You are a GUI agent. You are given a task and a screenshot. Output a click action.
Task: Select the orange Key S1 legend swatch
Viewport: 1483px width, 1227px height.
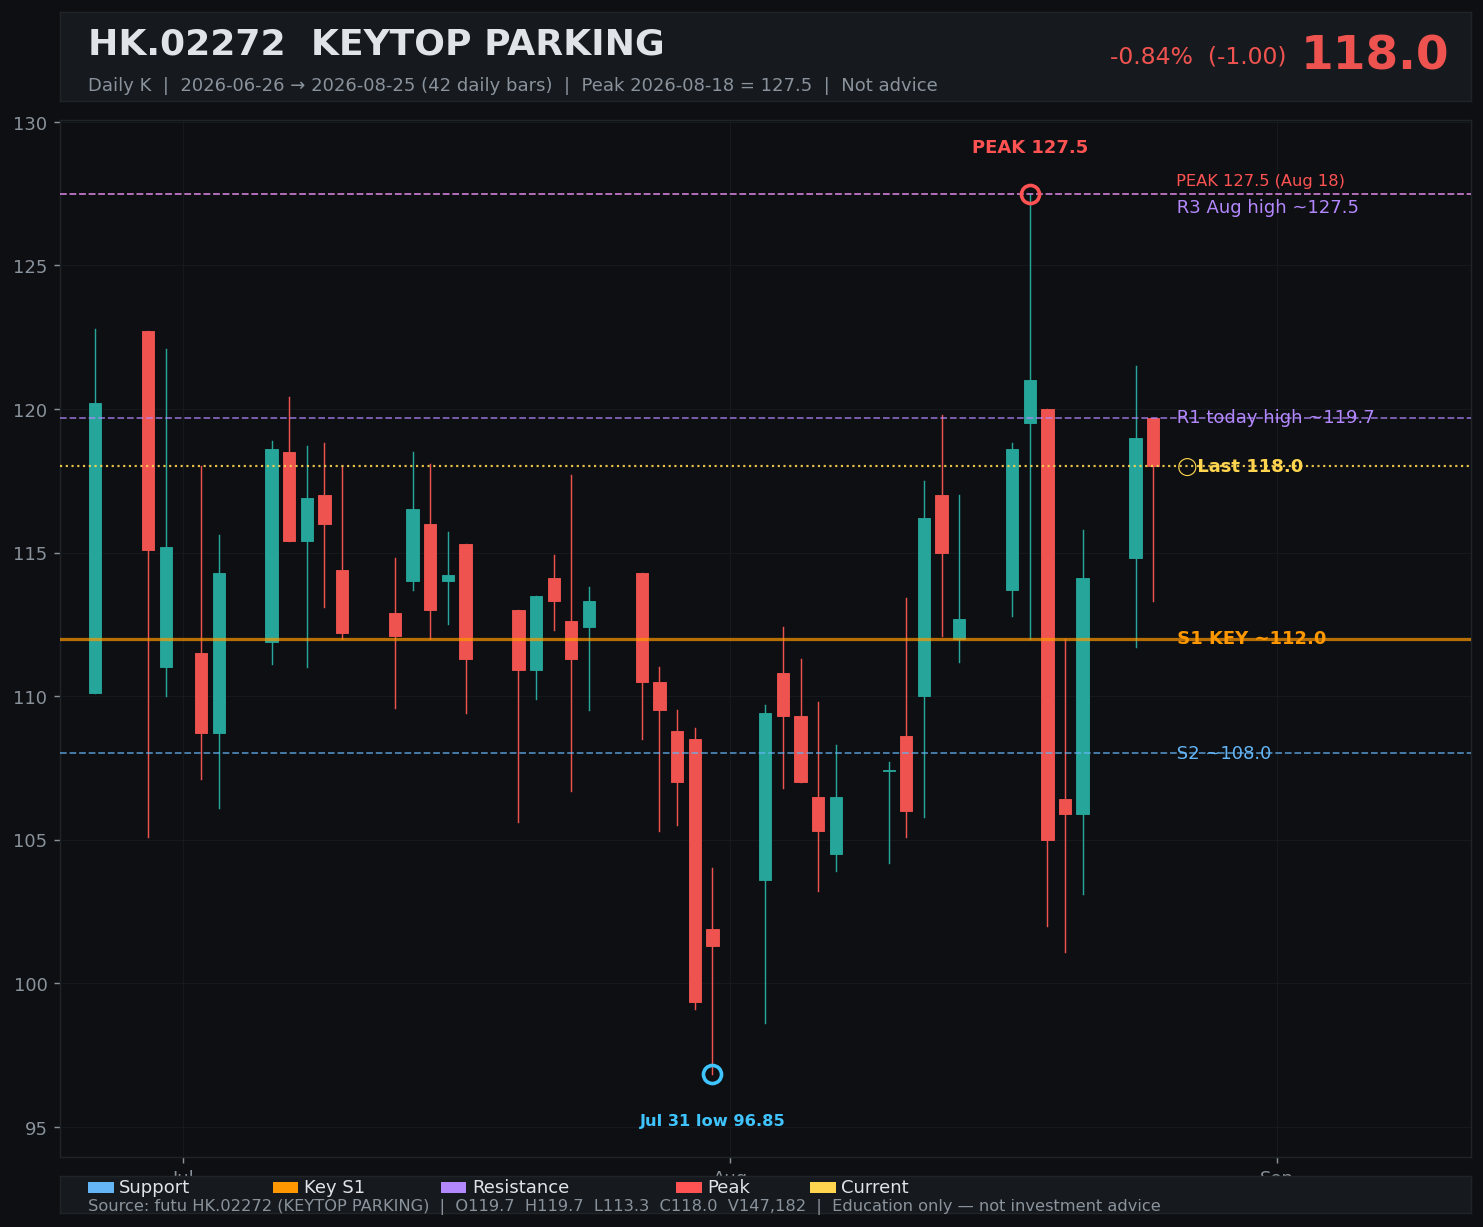pos(286,1188)
